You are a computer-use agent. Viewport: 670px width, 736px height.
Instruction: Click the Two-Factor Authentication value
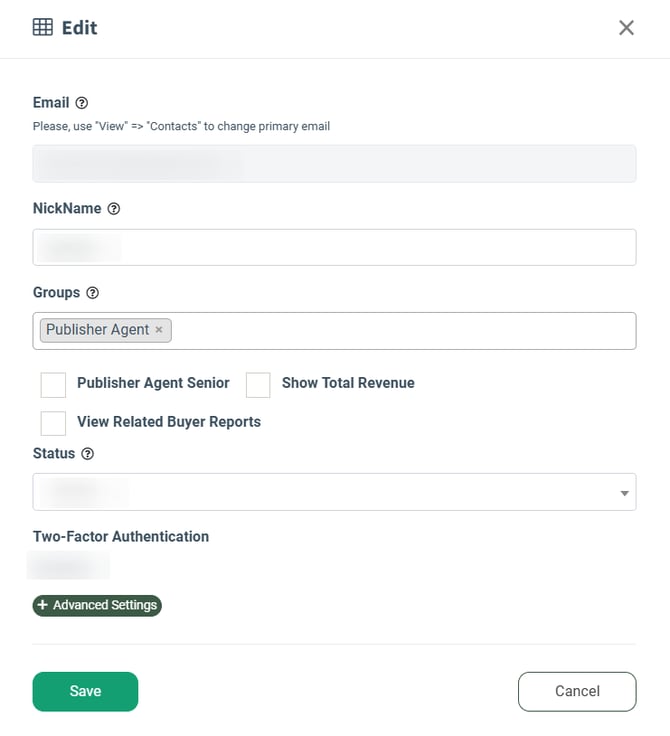[69, 566]
